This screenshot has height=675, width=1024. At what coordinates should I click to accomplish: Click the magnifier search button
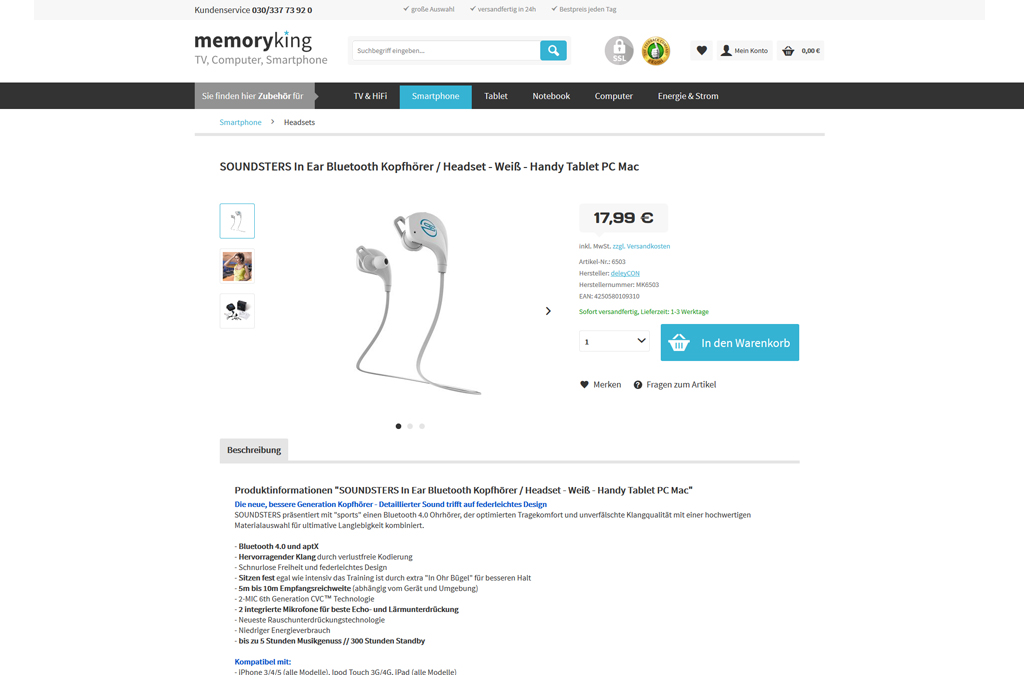[553, 50]
